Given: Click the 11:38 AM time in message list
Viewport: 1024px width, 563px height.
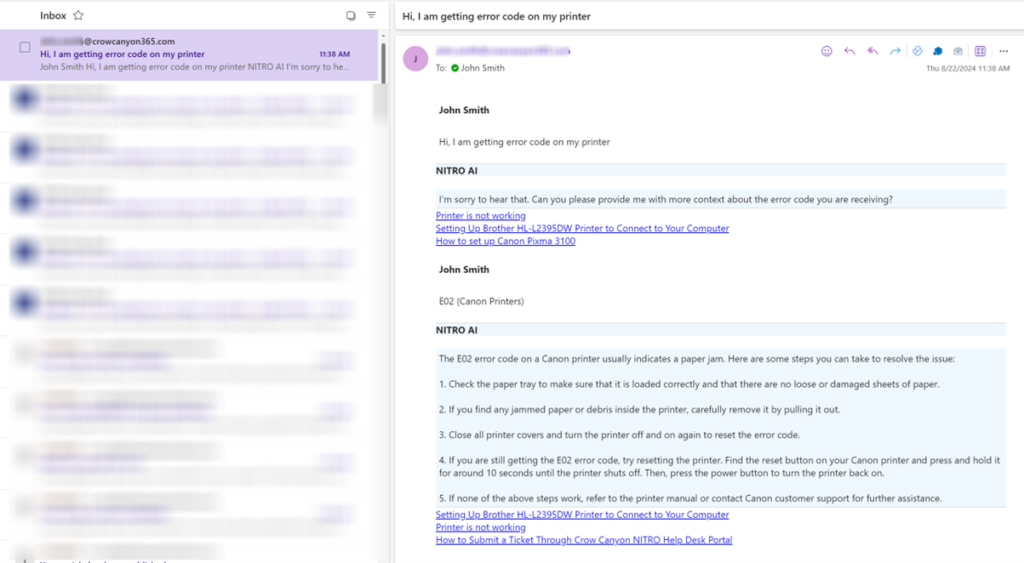Looking at the screenshot, I should [x=334, y=54].
